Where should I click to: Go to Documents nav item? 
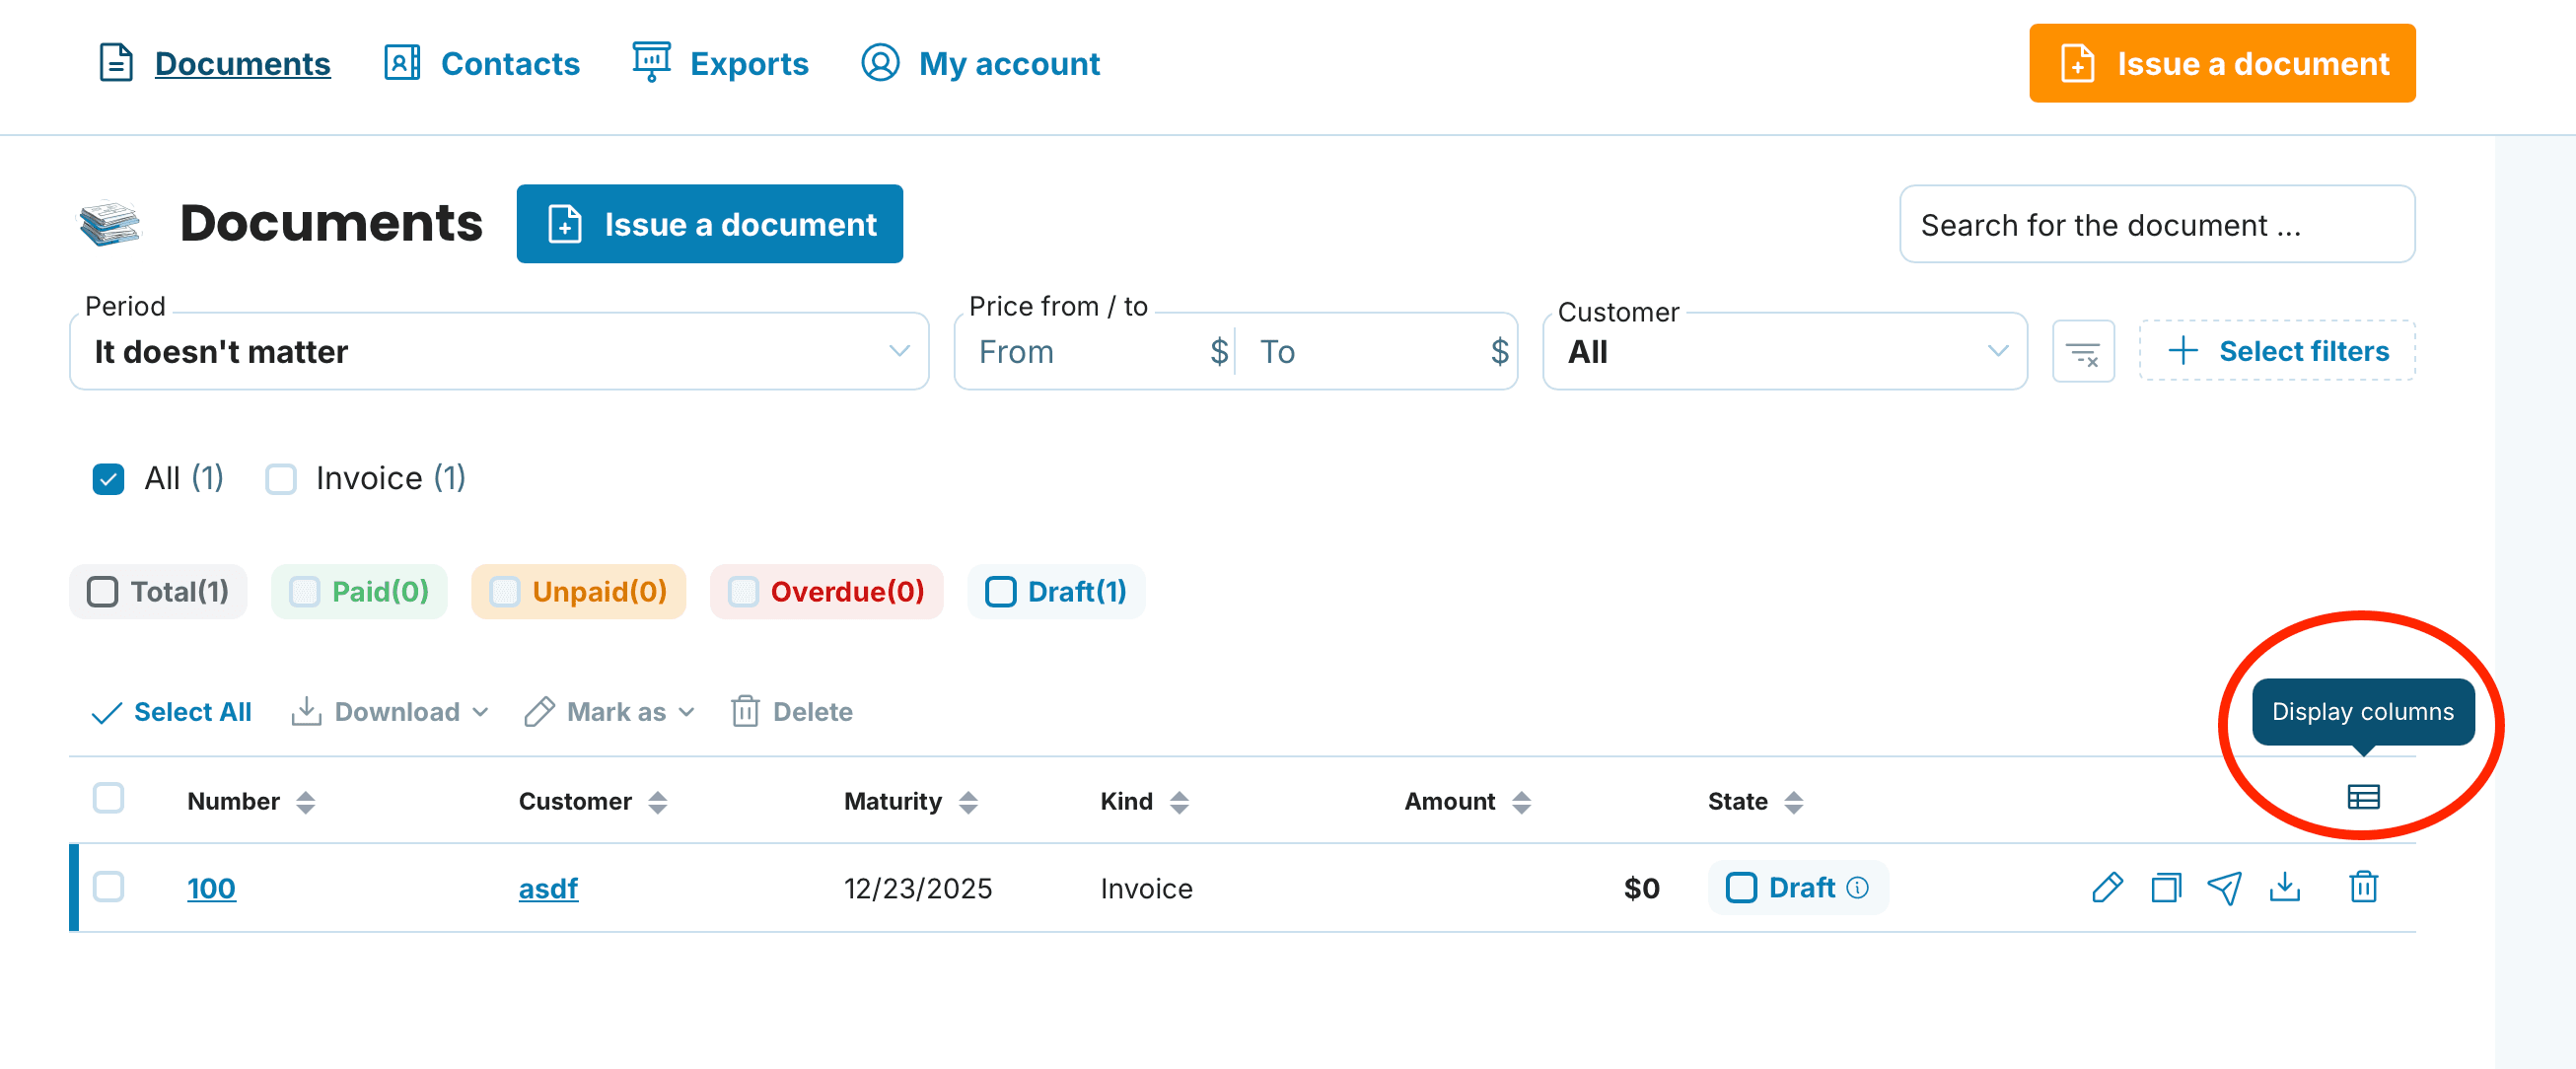tap(215, 63)
